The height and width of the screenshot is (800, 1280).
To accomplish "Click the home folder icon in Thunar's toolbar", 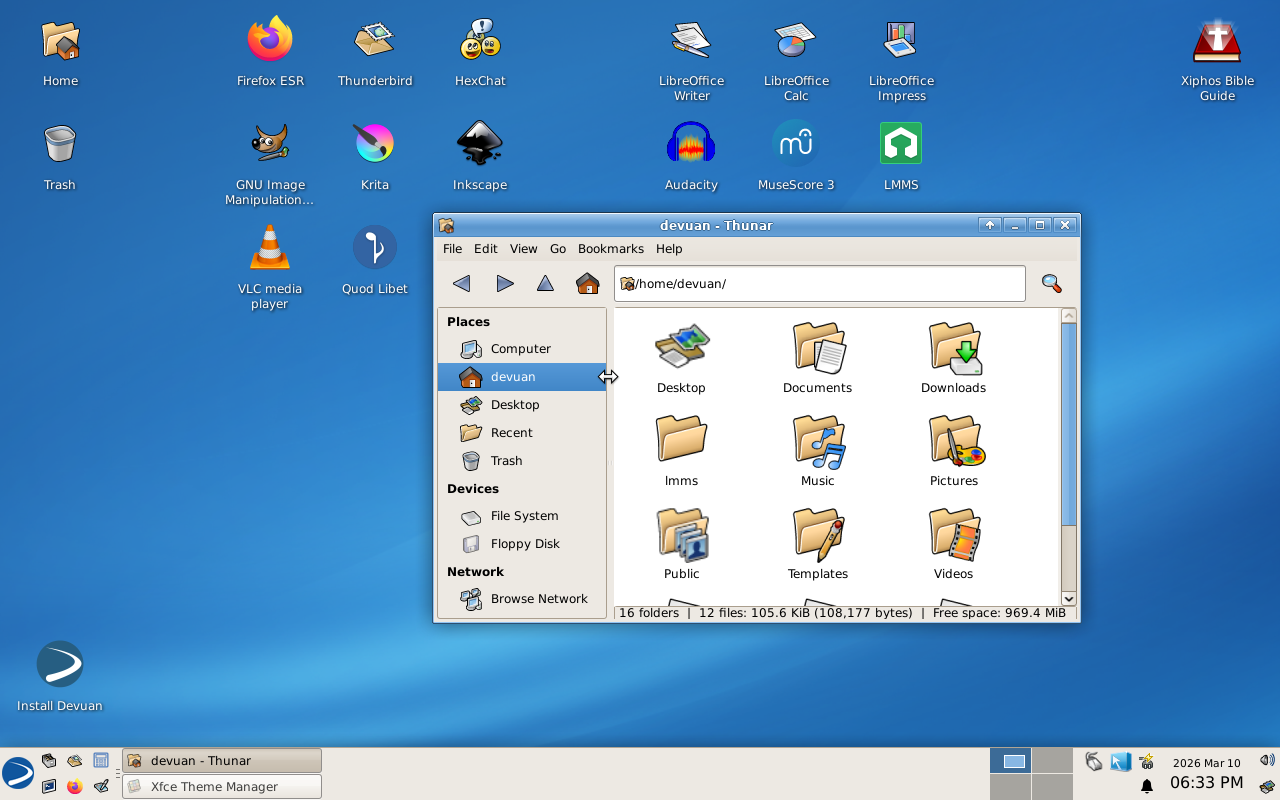I will coord(588,283).
